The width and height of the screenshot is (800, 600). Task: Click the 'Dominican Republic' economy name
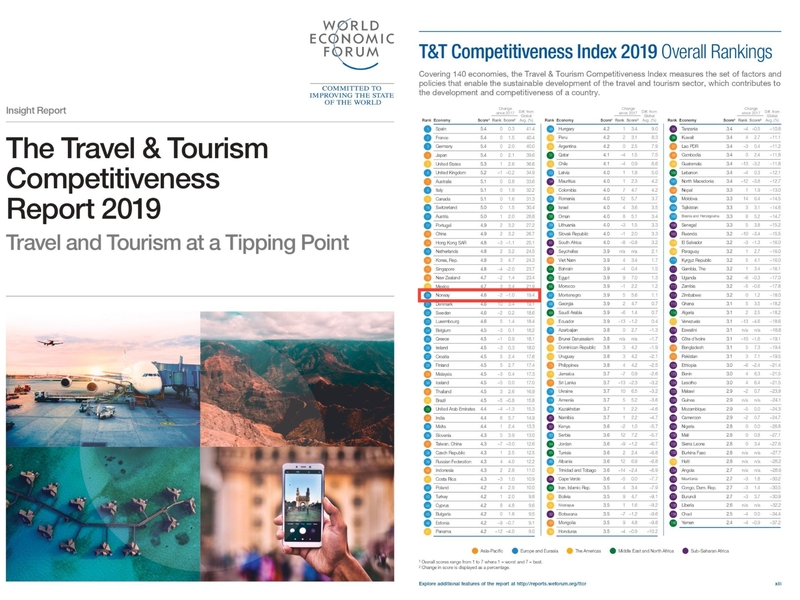pyautogui.click(x=577, y=347)
